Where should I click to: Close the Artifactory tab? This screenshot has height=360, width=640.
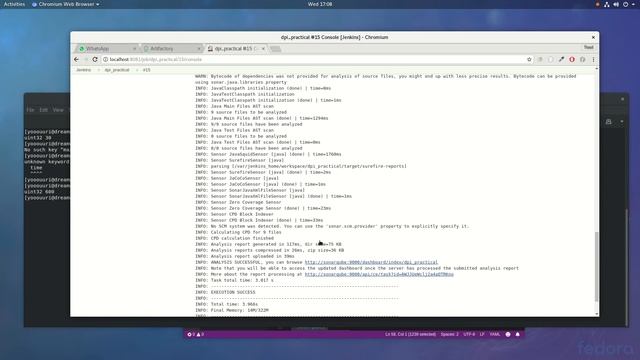(199, 49)
